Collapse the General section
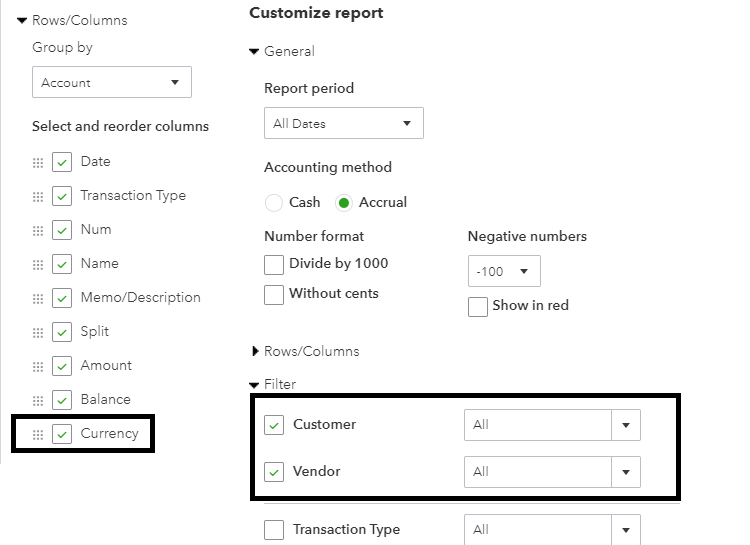Image resolution: width=750 pixels, height=545 pixels. click(x=255, y=52)
